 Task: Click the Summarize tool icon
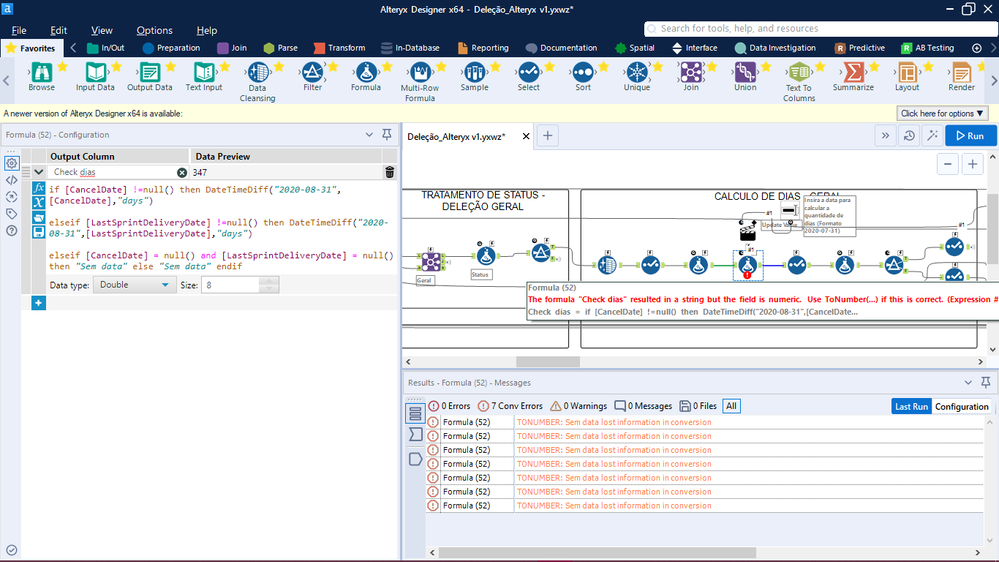pos(853,78)
